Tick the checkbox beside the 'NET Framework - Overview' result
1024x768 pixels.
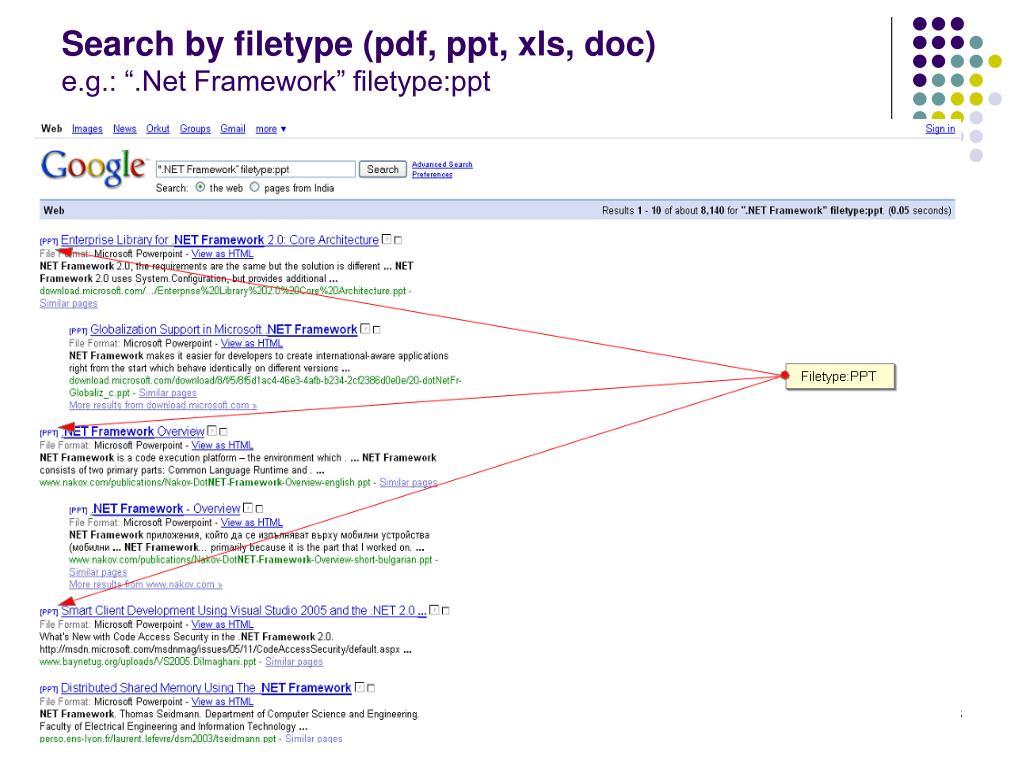pyautogui.click(x=259, y=509)
